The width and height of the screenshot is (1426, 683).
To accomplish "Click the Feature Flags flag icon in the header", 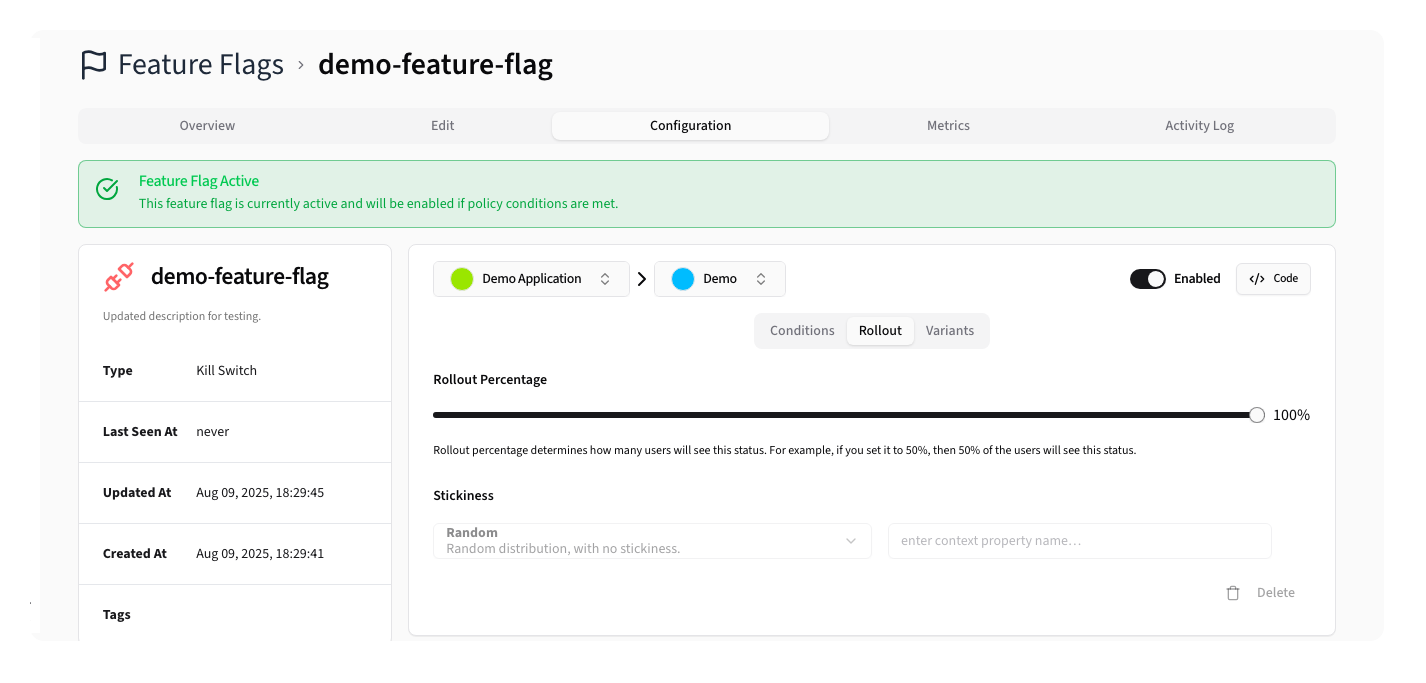I will point(94,64).
